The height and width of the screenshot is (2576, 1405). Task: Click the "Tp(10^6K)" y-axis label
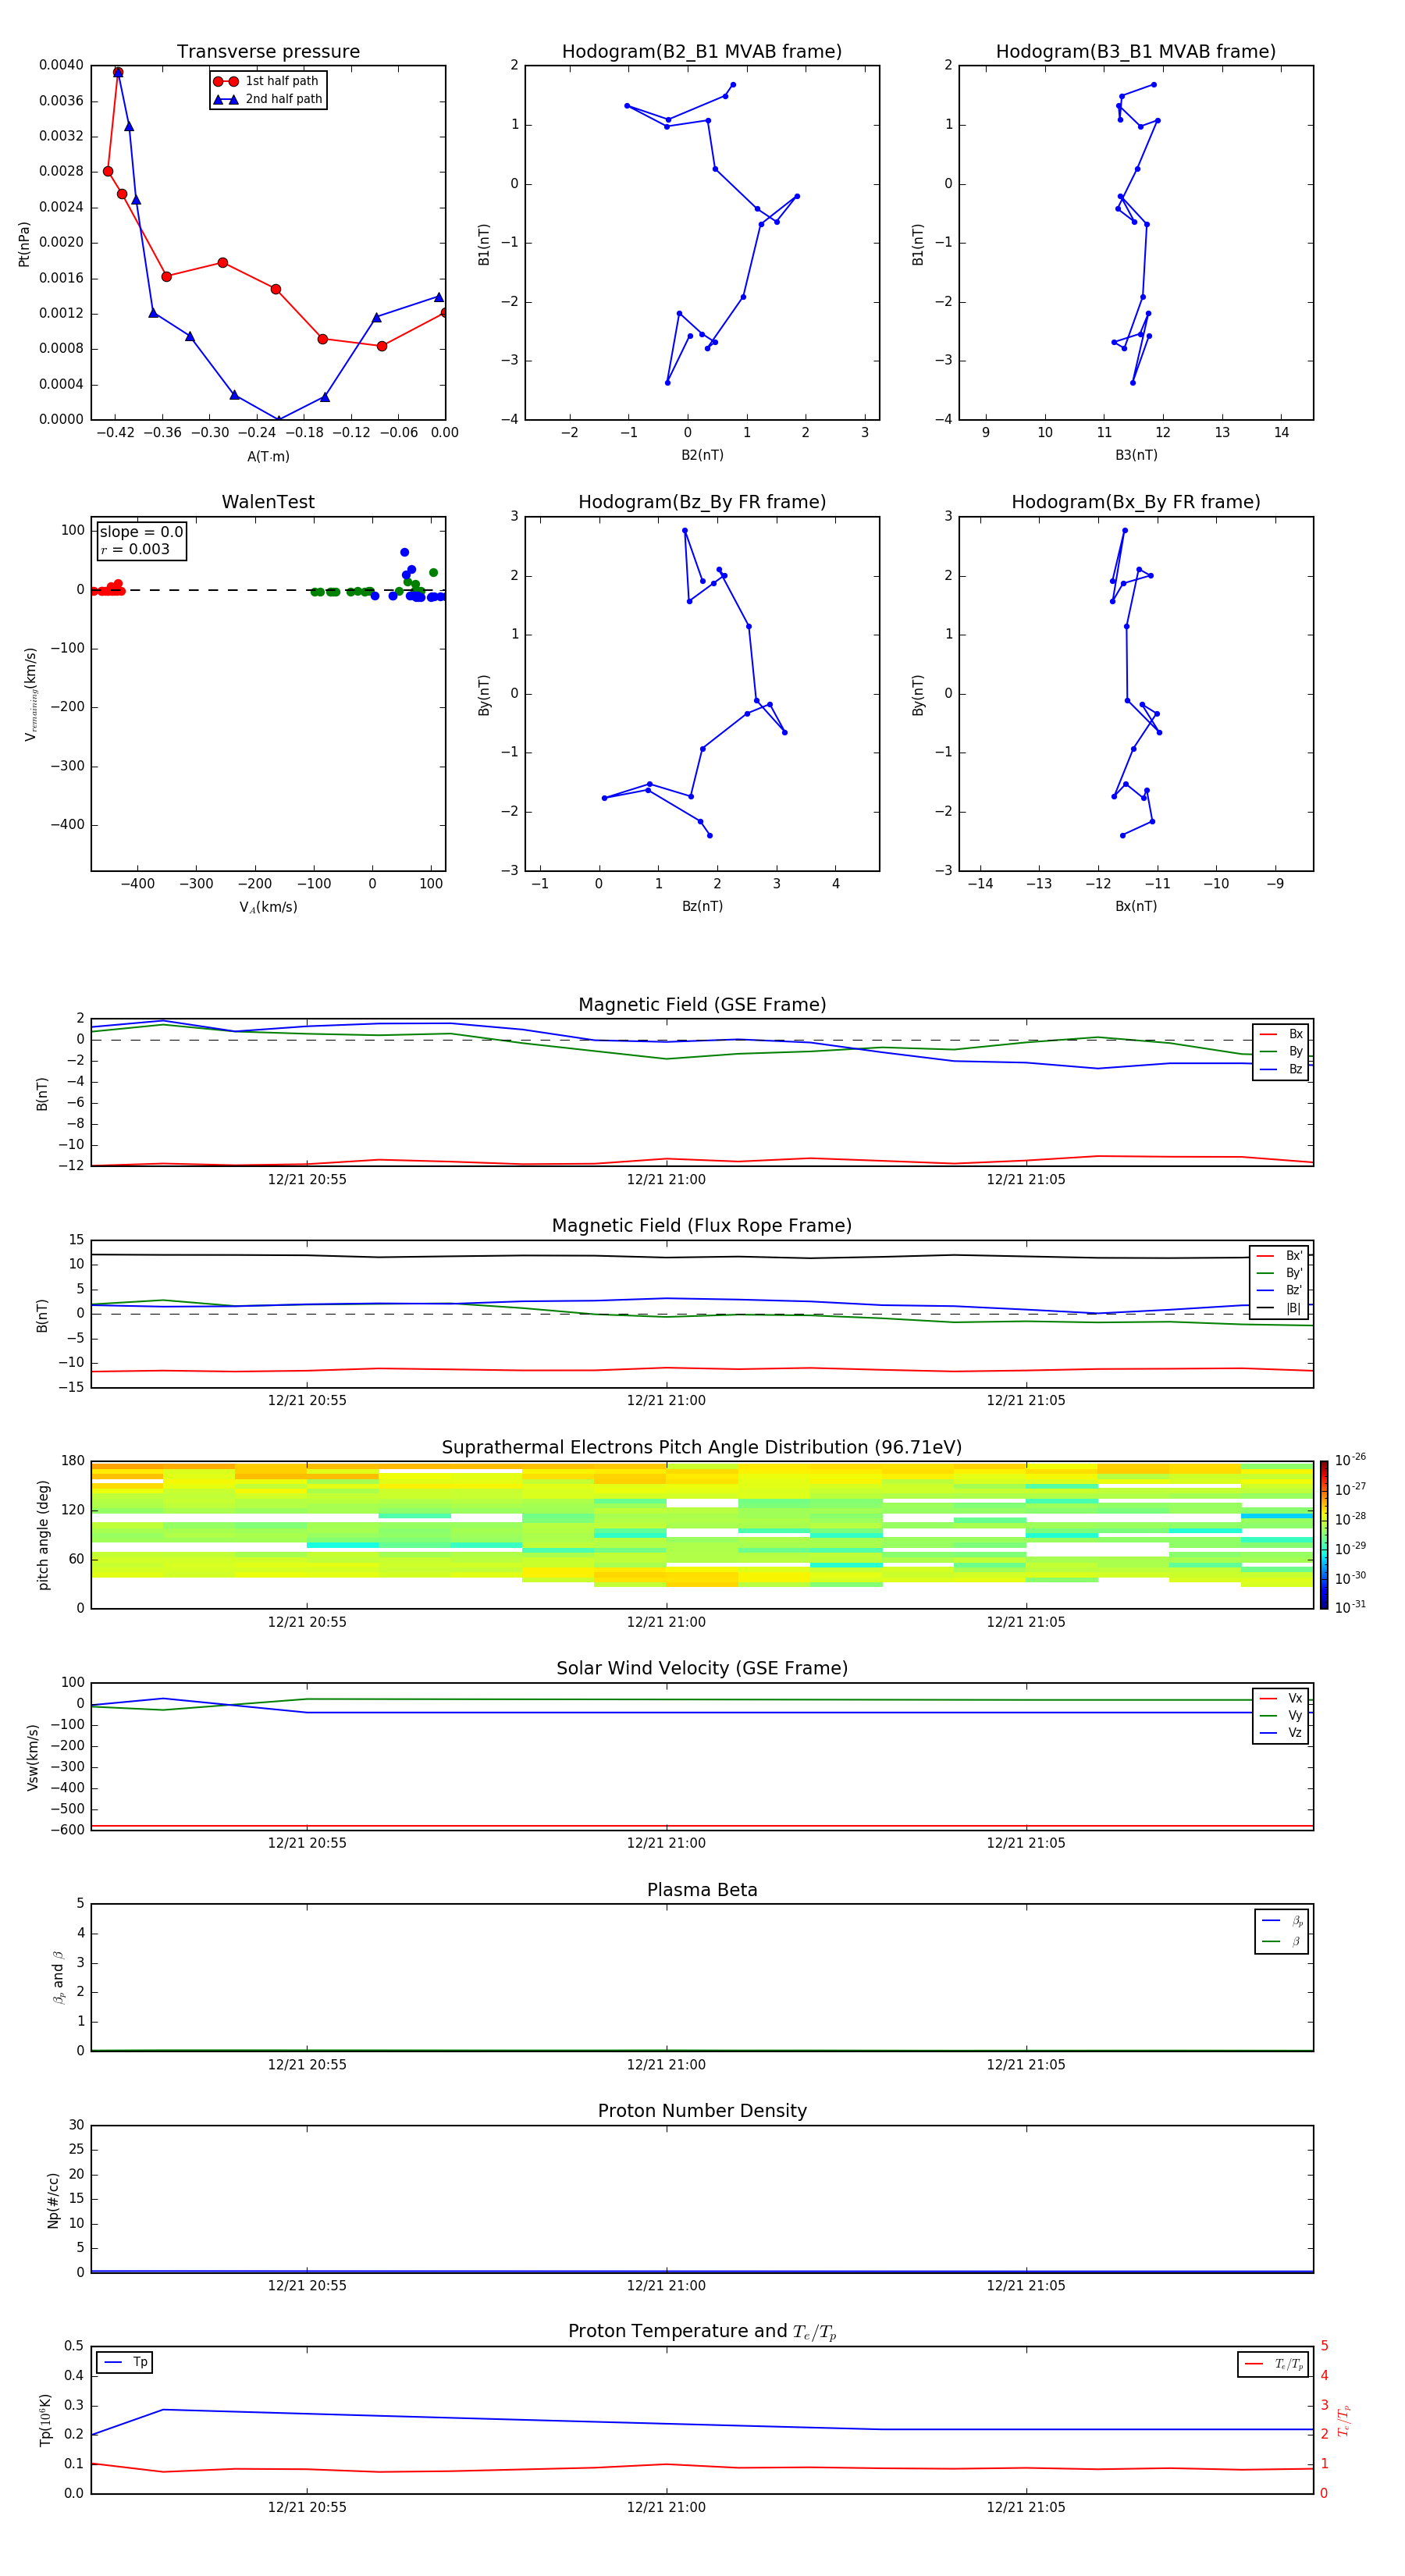45,2420
